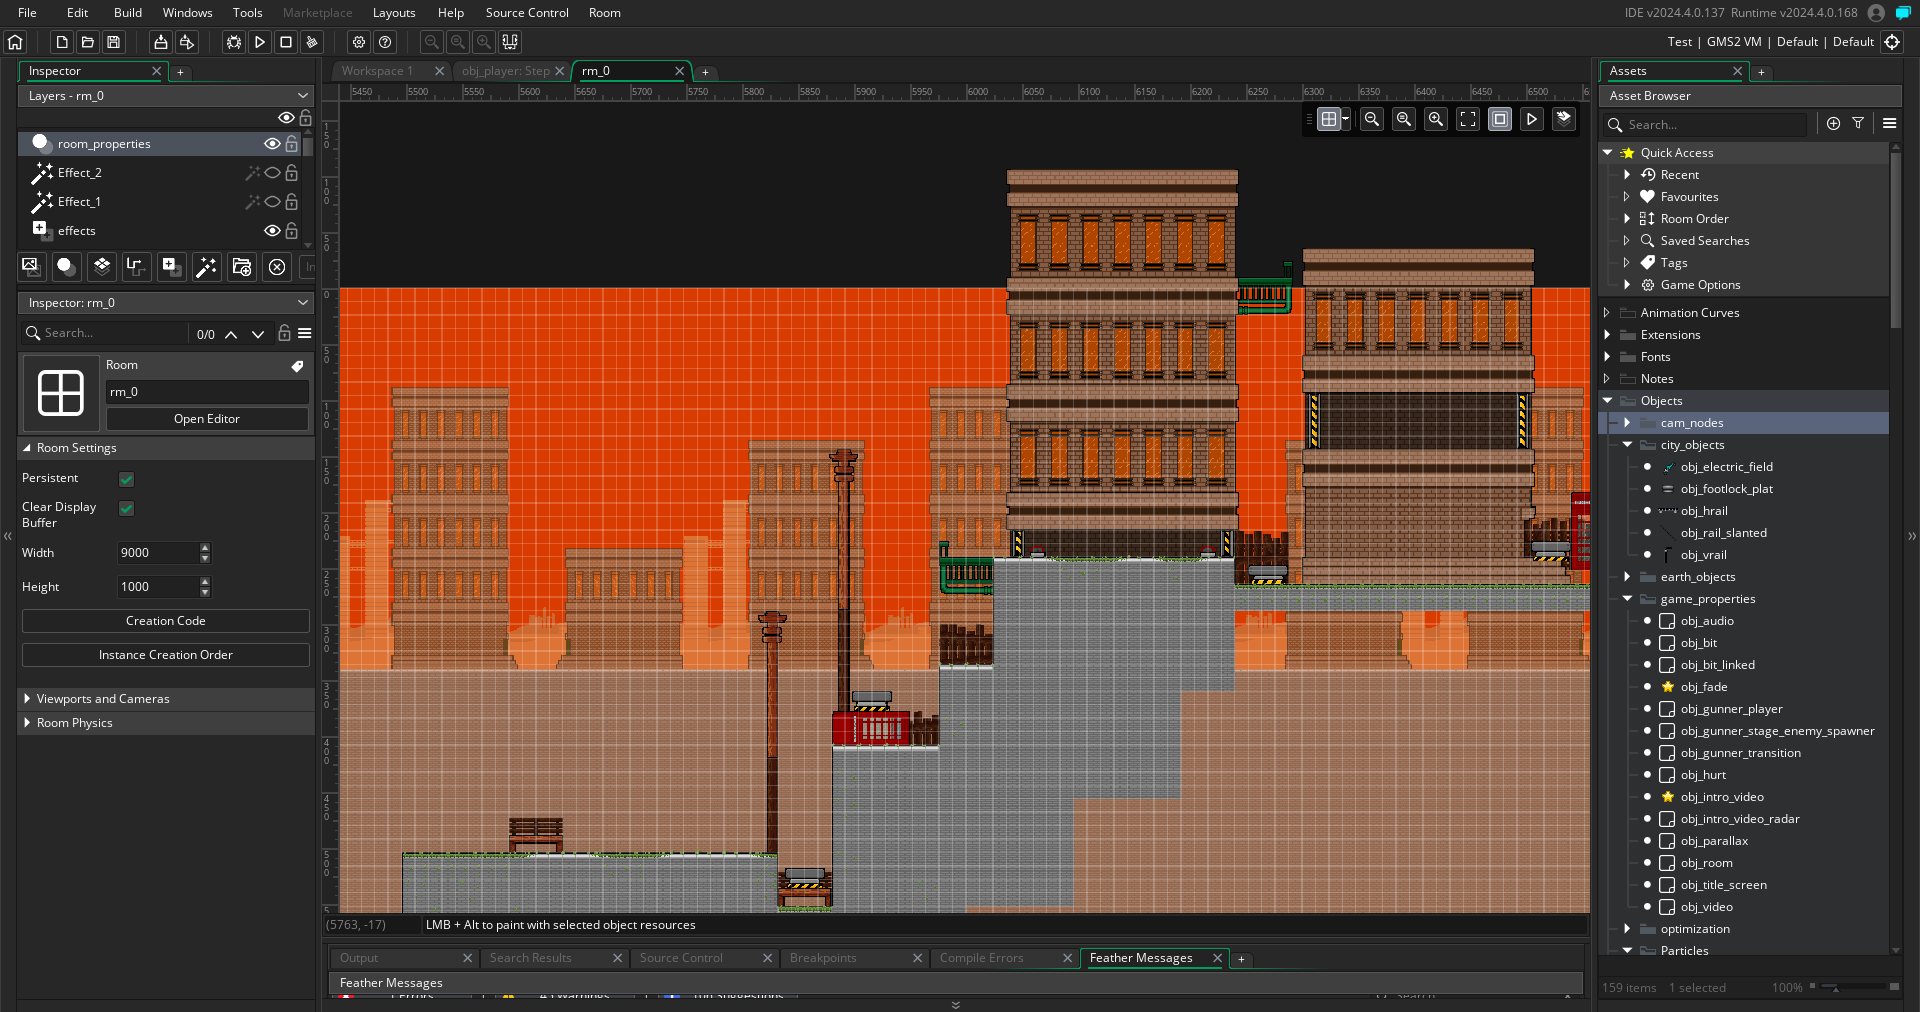Expand the earth_objects folder
Screen dimensions: 1920x1012
(x=1627, y=577)
